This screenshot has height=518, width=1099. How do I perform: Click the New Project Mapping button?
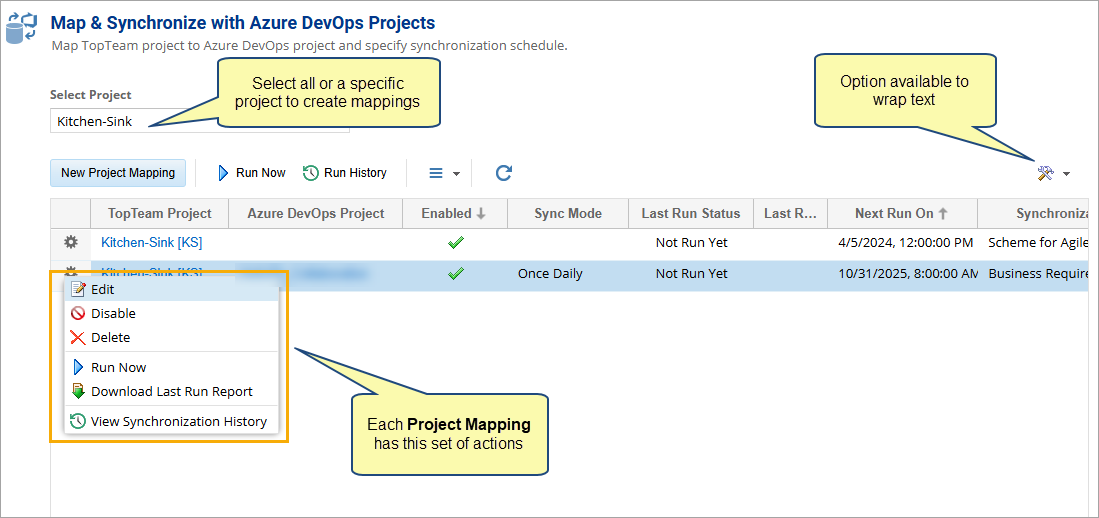[118, 172]
